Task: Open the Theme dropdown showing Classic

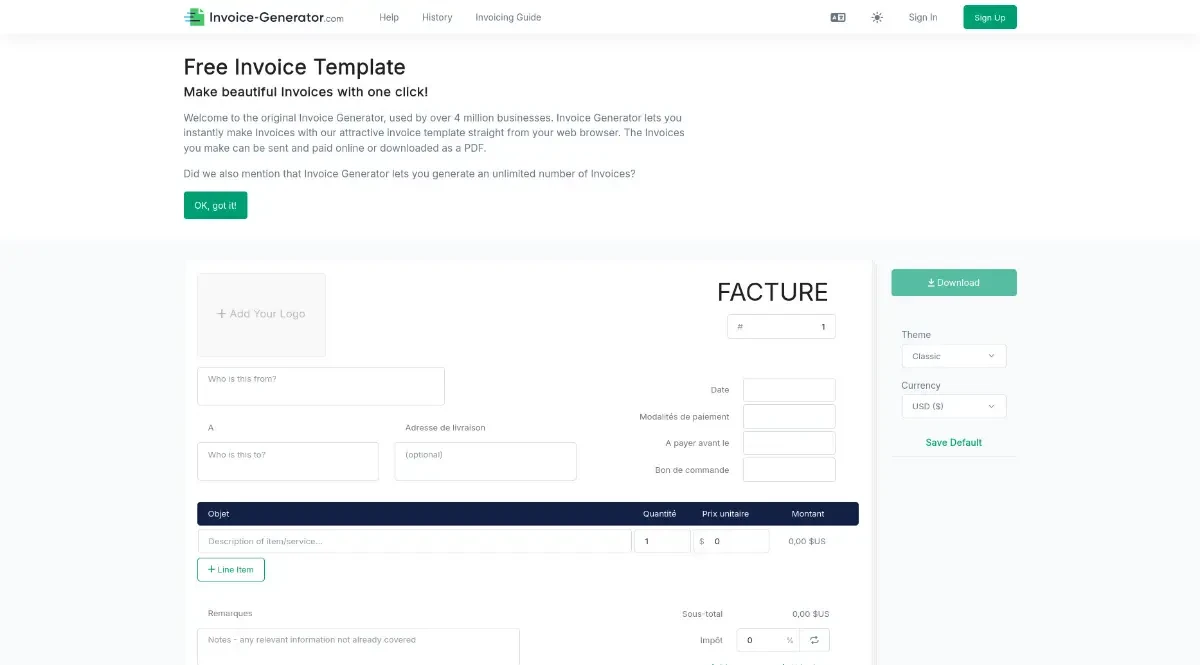Action: tap(953, 356)
